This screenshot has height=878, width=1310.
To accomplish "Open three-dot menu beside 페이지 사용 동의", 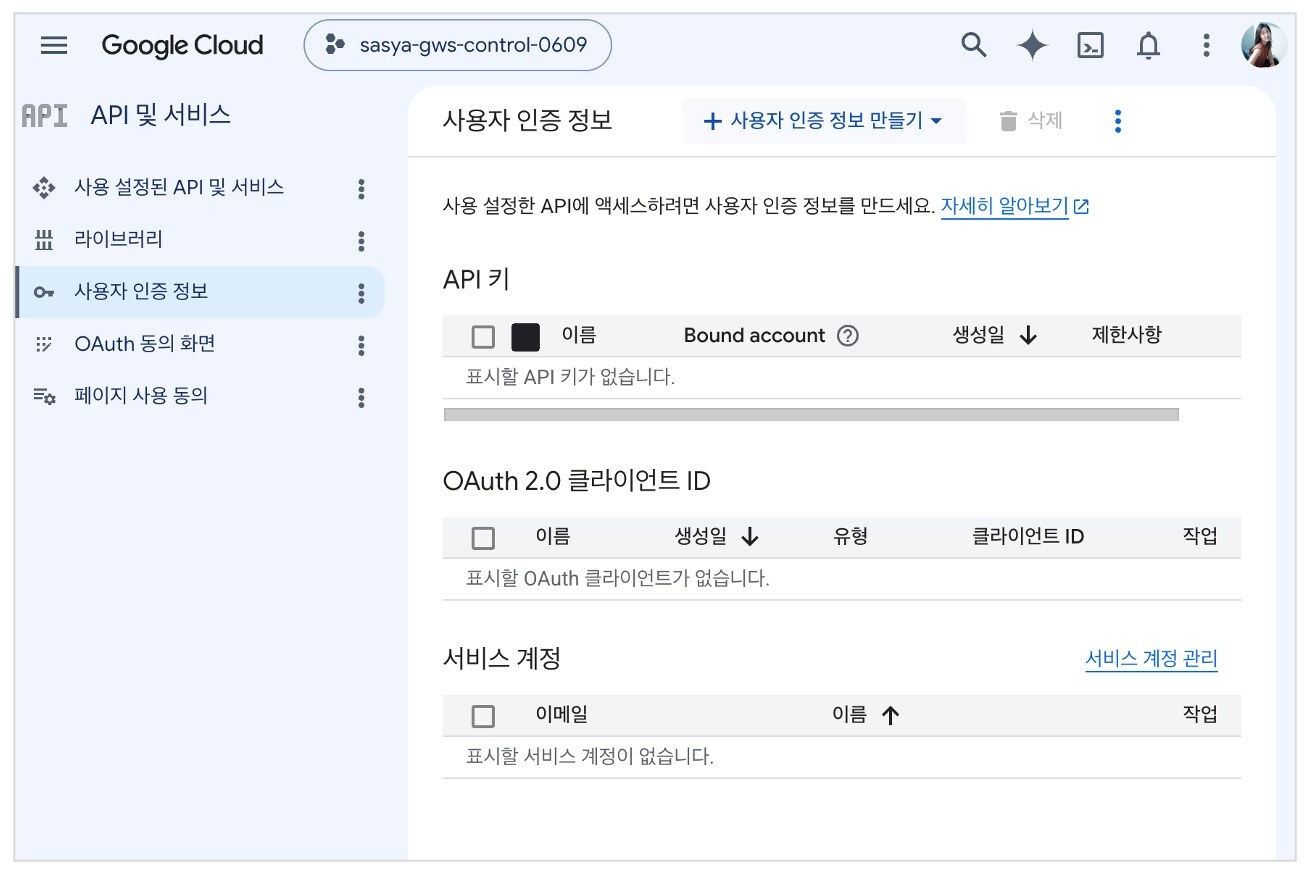I will 361,398.
